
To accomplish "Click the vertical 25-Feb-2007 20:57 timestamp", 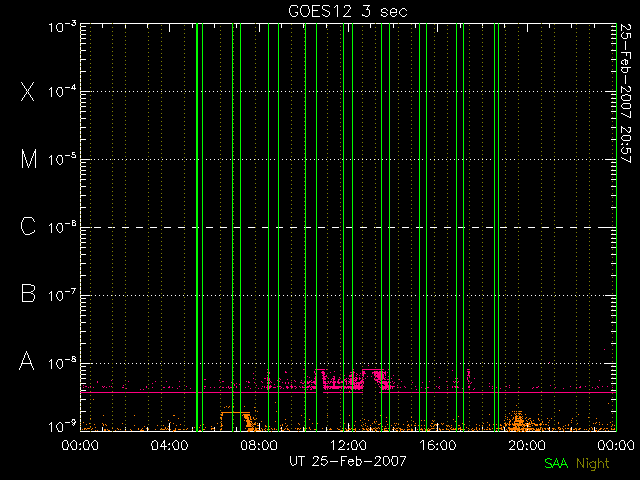I will tap(626, 93).
